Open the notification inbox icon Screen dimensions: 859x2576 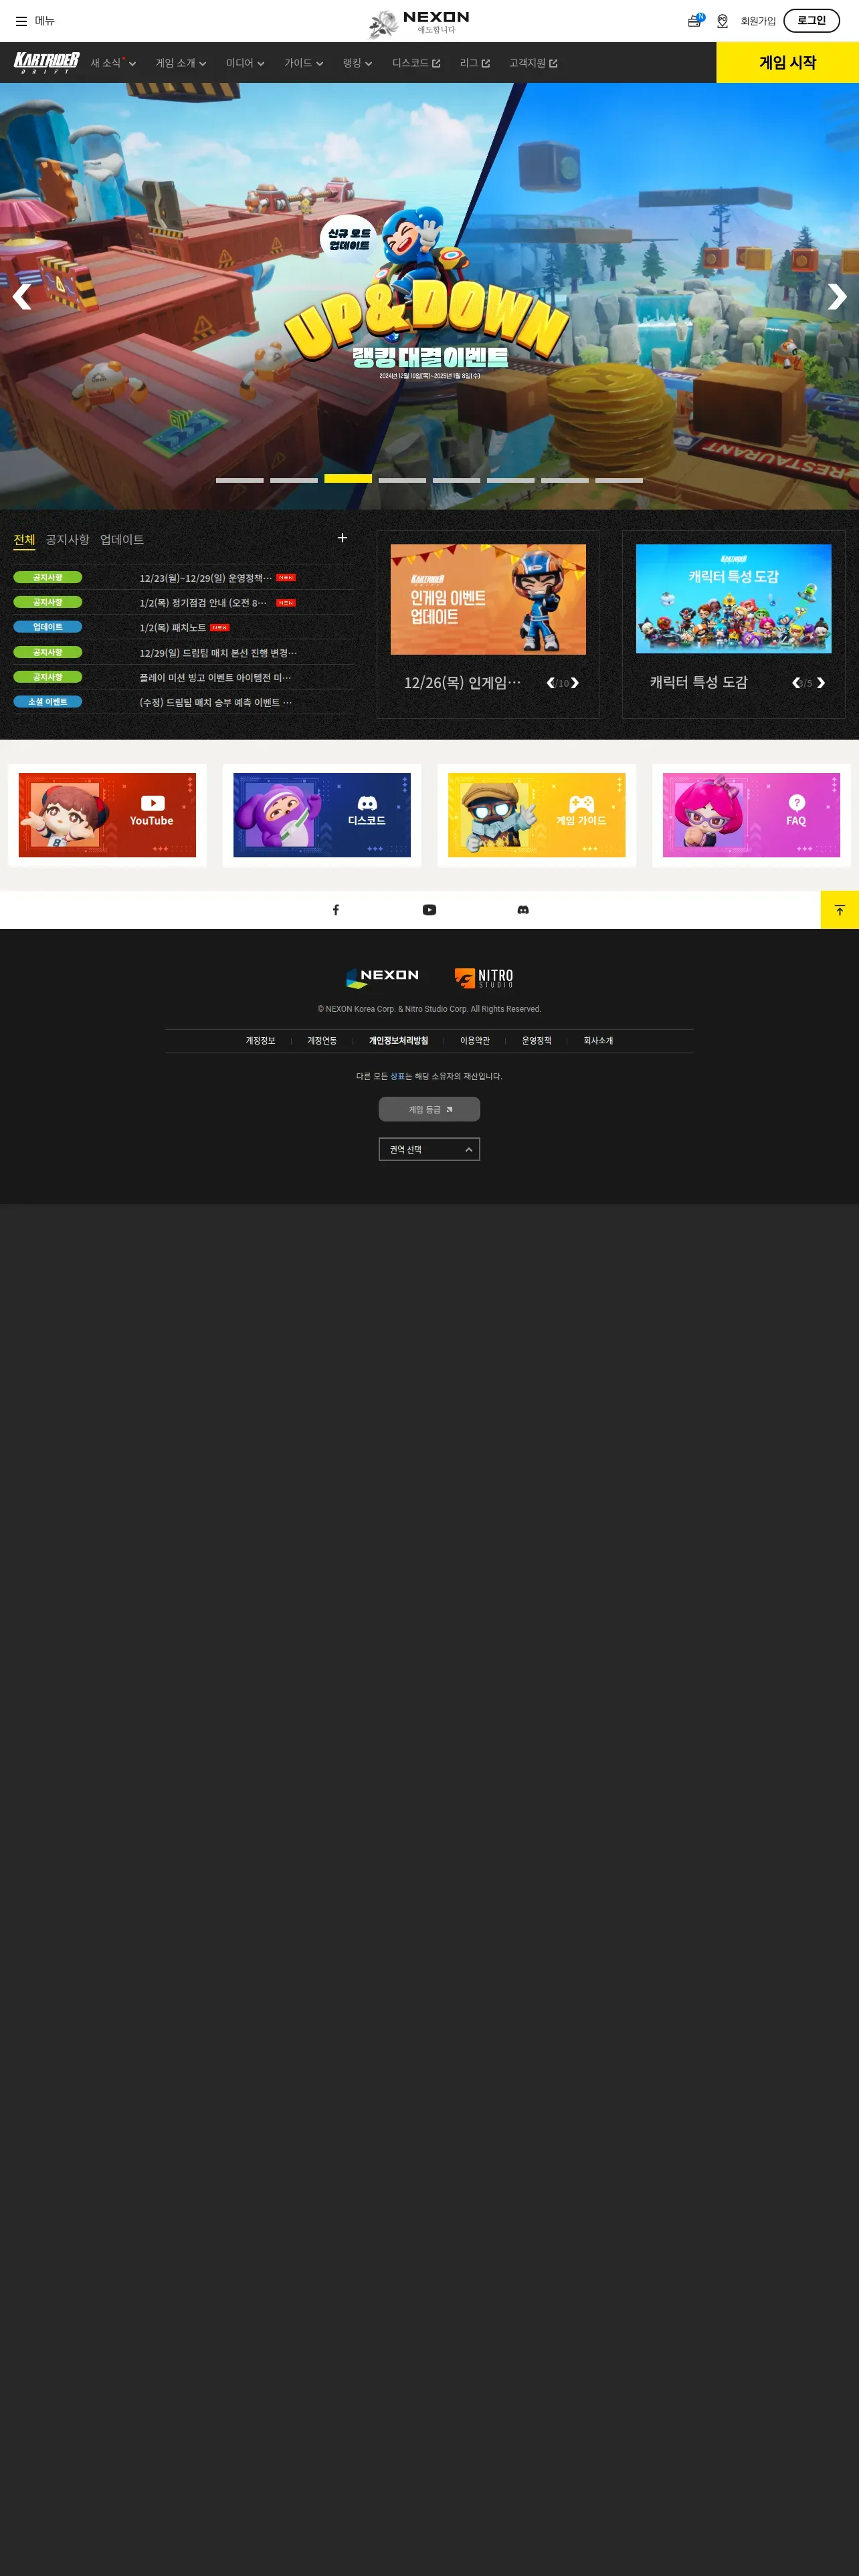coord(695,21)
